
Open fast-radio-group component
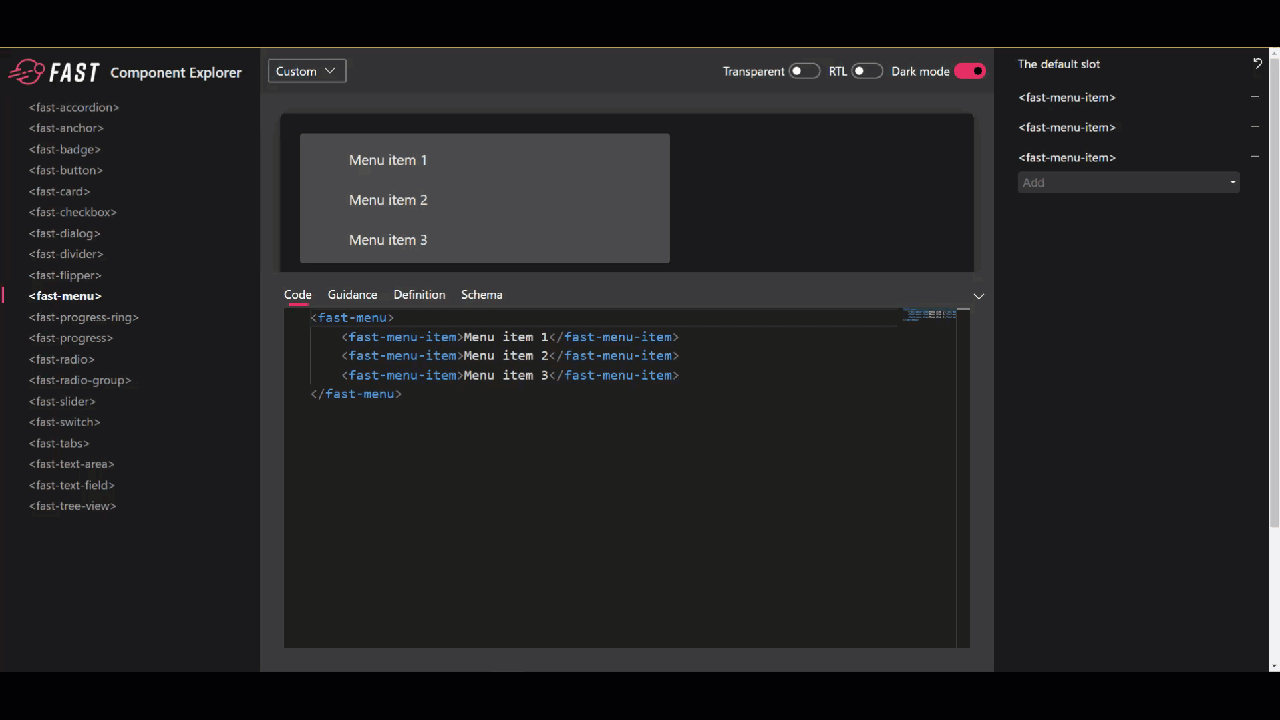click(80, 380)
